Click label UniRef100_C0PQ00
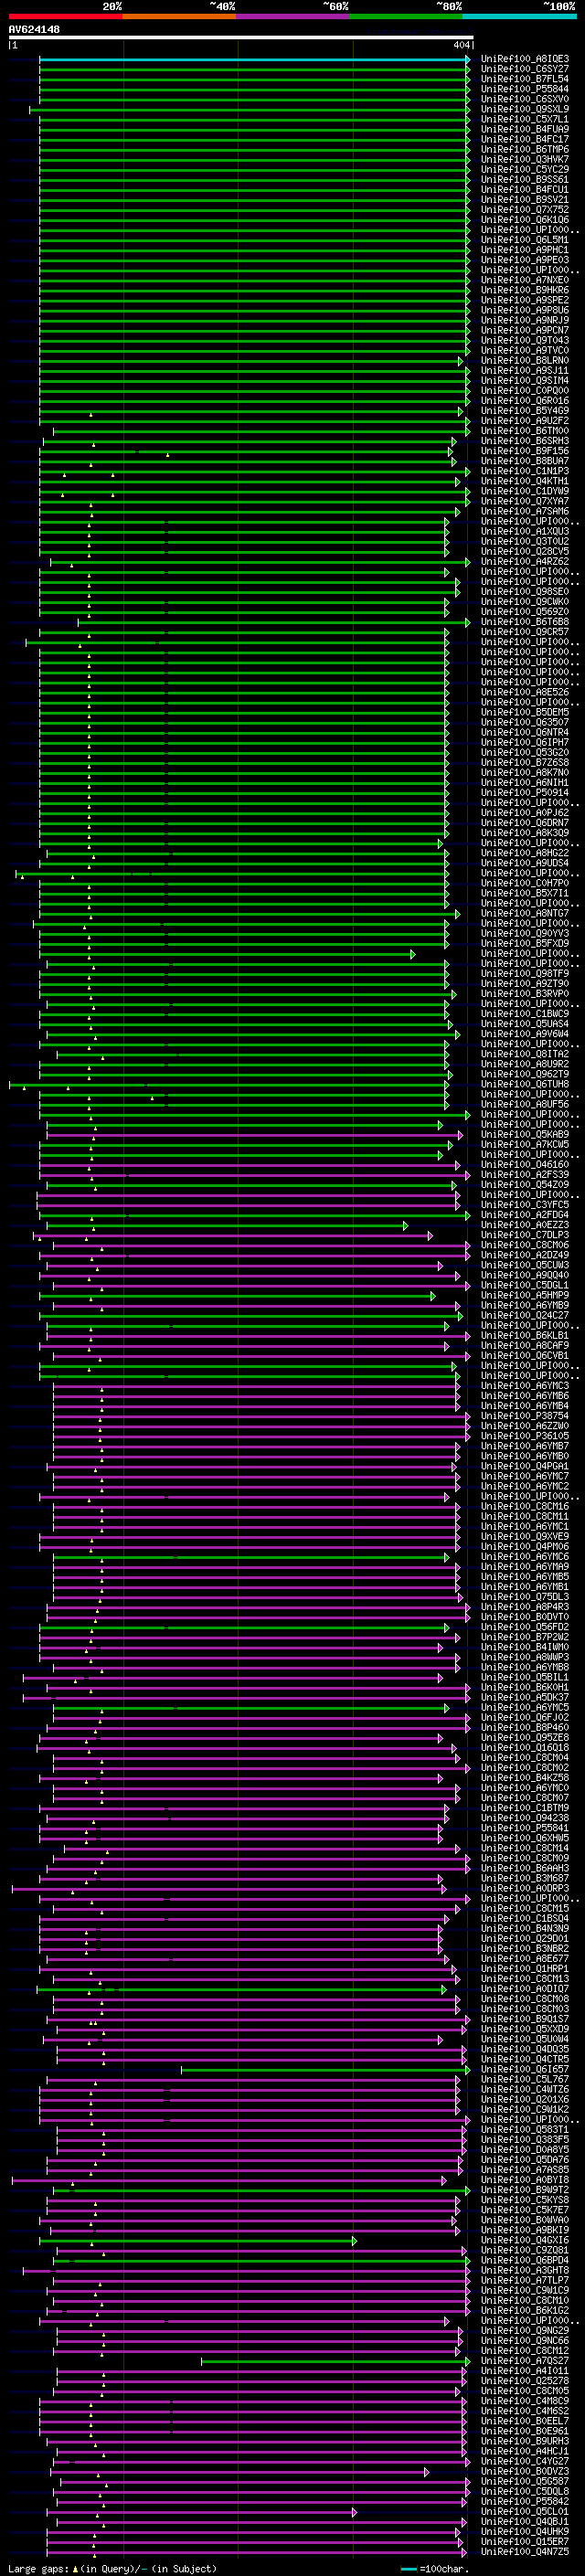Viewport: 585px width, 2576px height. pos(525,390)
